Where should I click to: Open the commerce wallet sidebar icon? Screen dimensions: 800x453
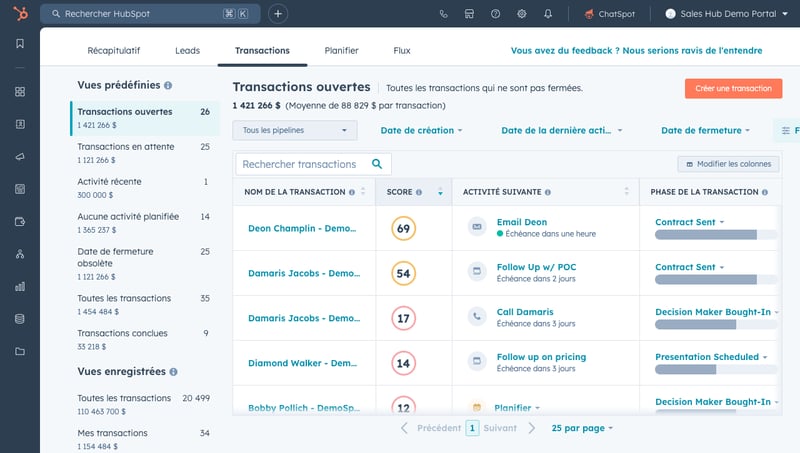[20, 221]
